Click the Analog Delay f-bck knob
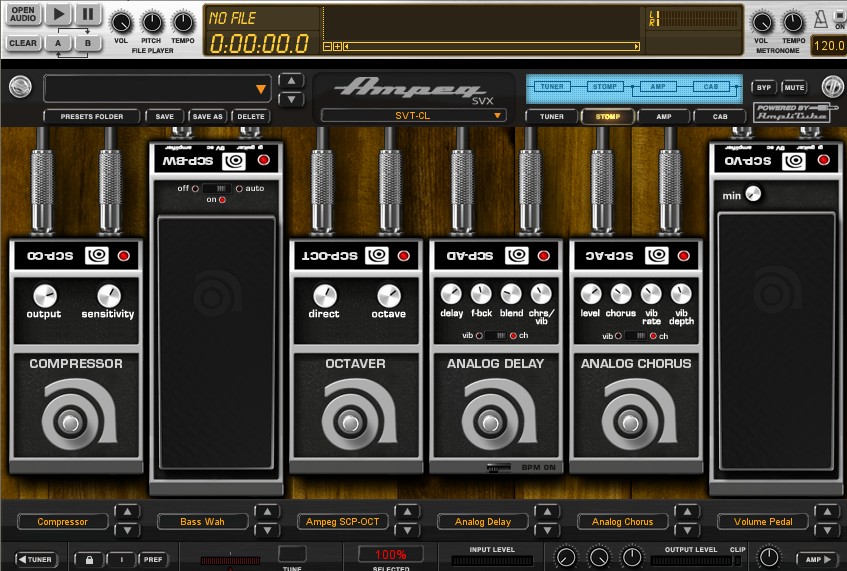847x571 pixels. click(481, 294)
